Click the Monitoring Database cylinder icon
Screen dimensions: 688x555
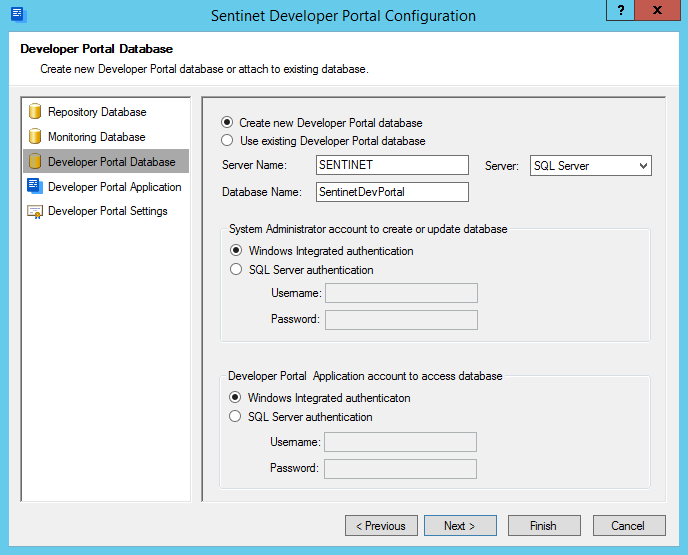(35, 136)
